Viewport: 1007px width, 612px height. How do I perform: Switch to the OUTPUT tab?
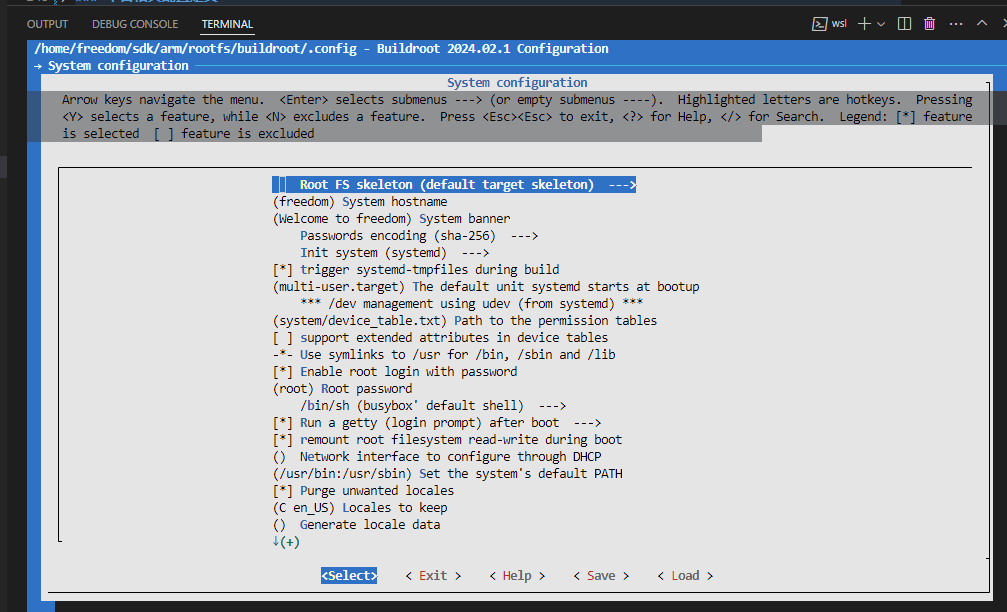click(47, 24)
